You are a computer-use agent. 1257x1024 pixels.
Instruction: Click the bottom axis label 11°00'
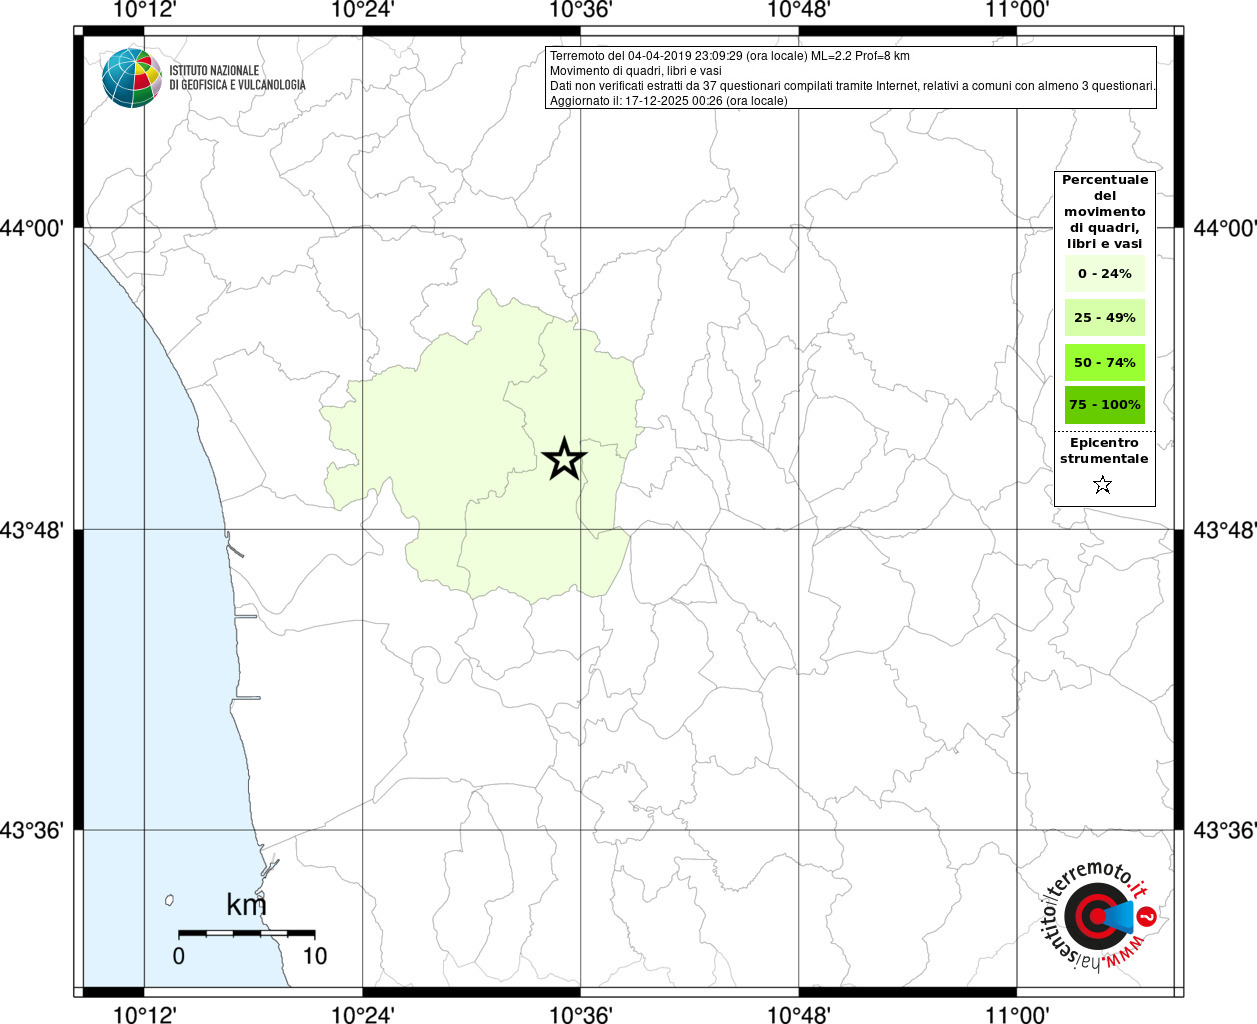pyautogui.click(x=1017, y=1015)
